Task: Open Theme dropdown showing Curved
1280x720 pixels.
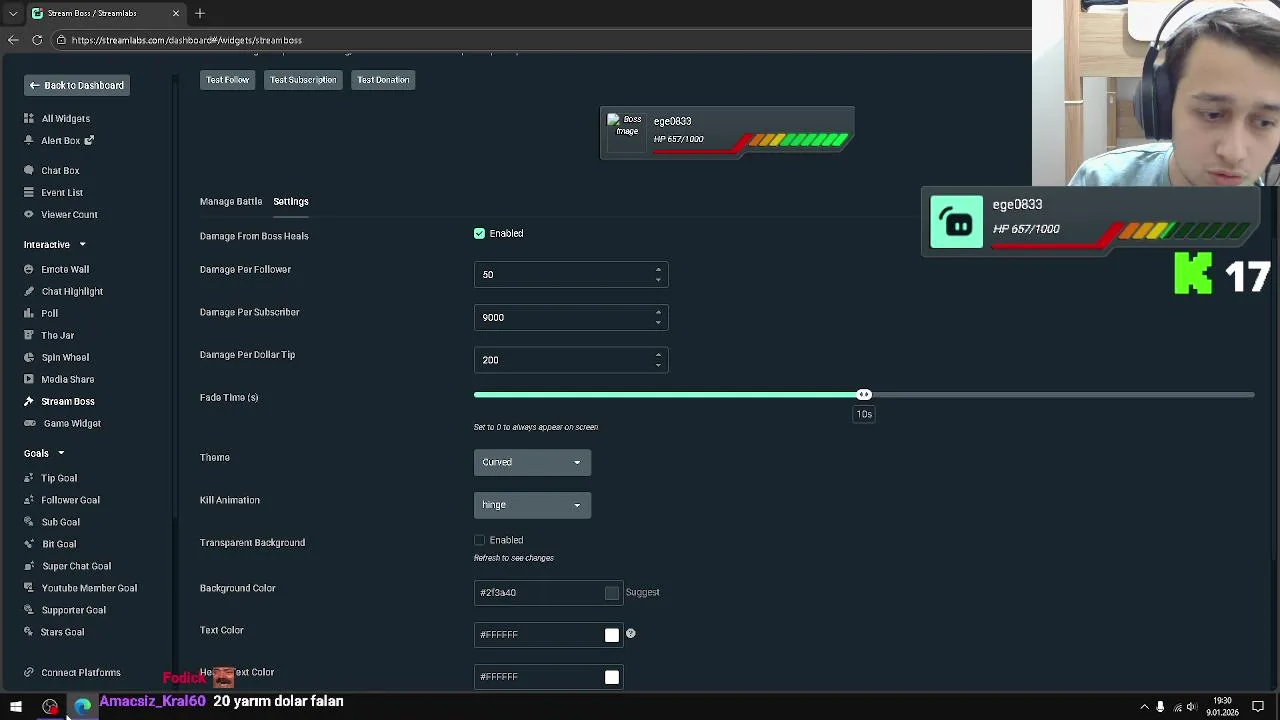Action: [x=532, y=462]
